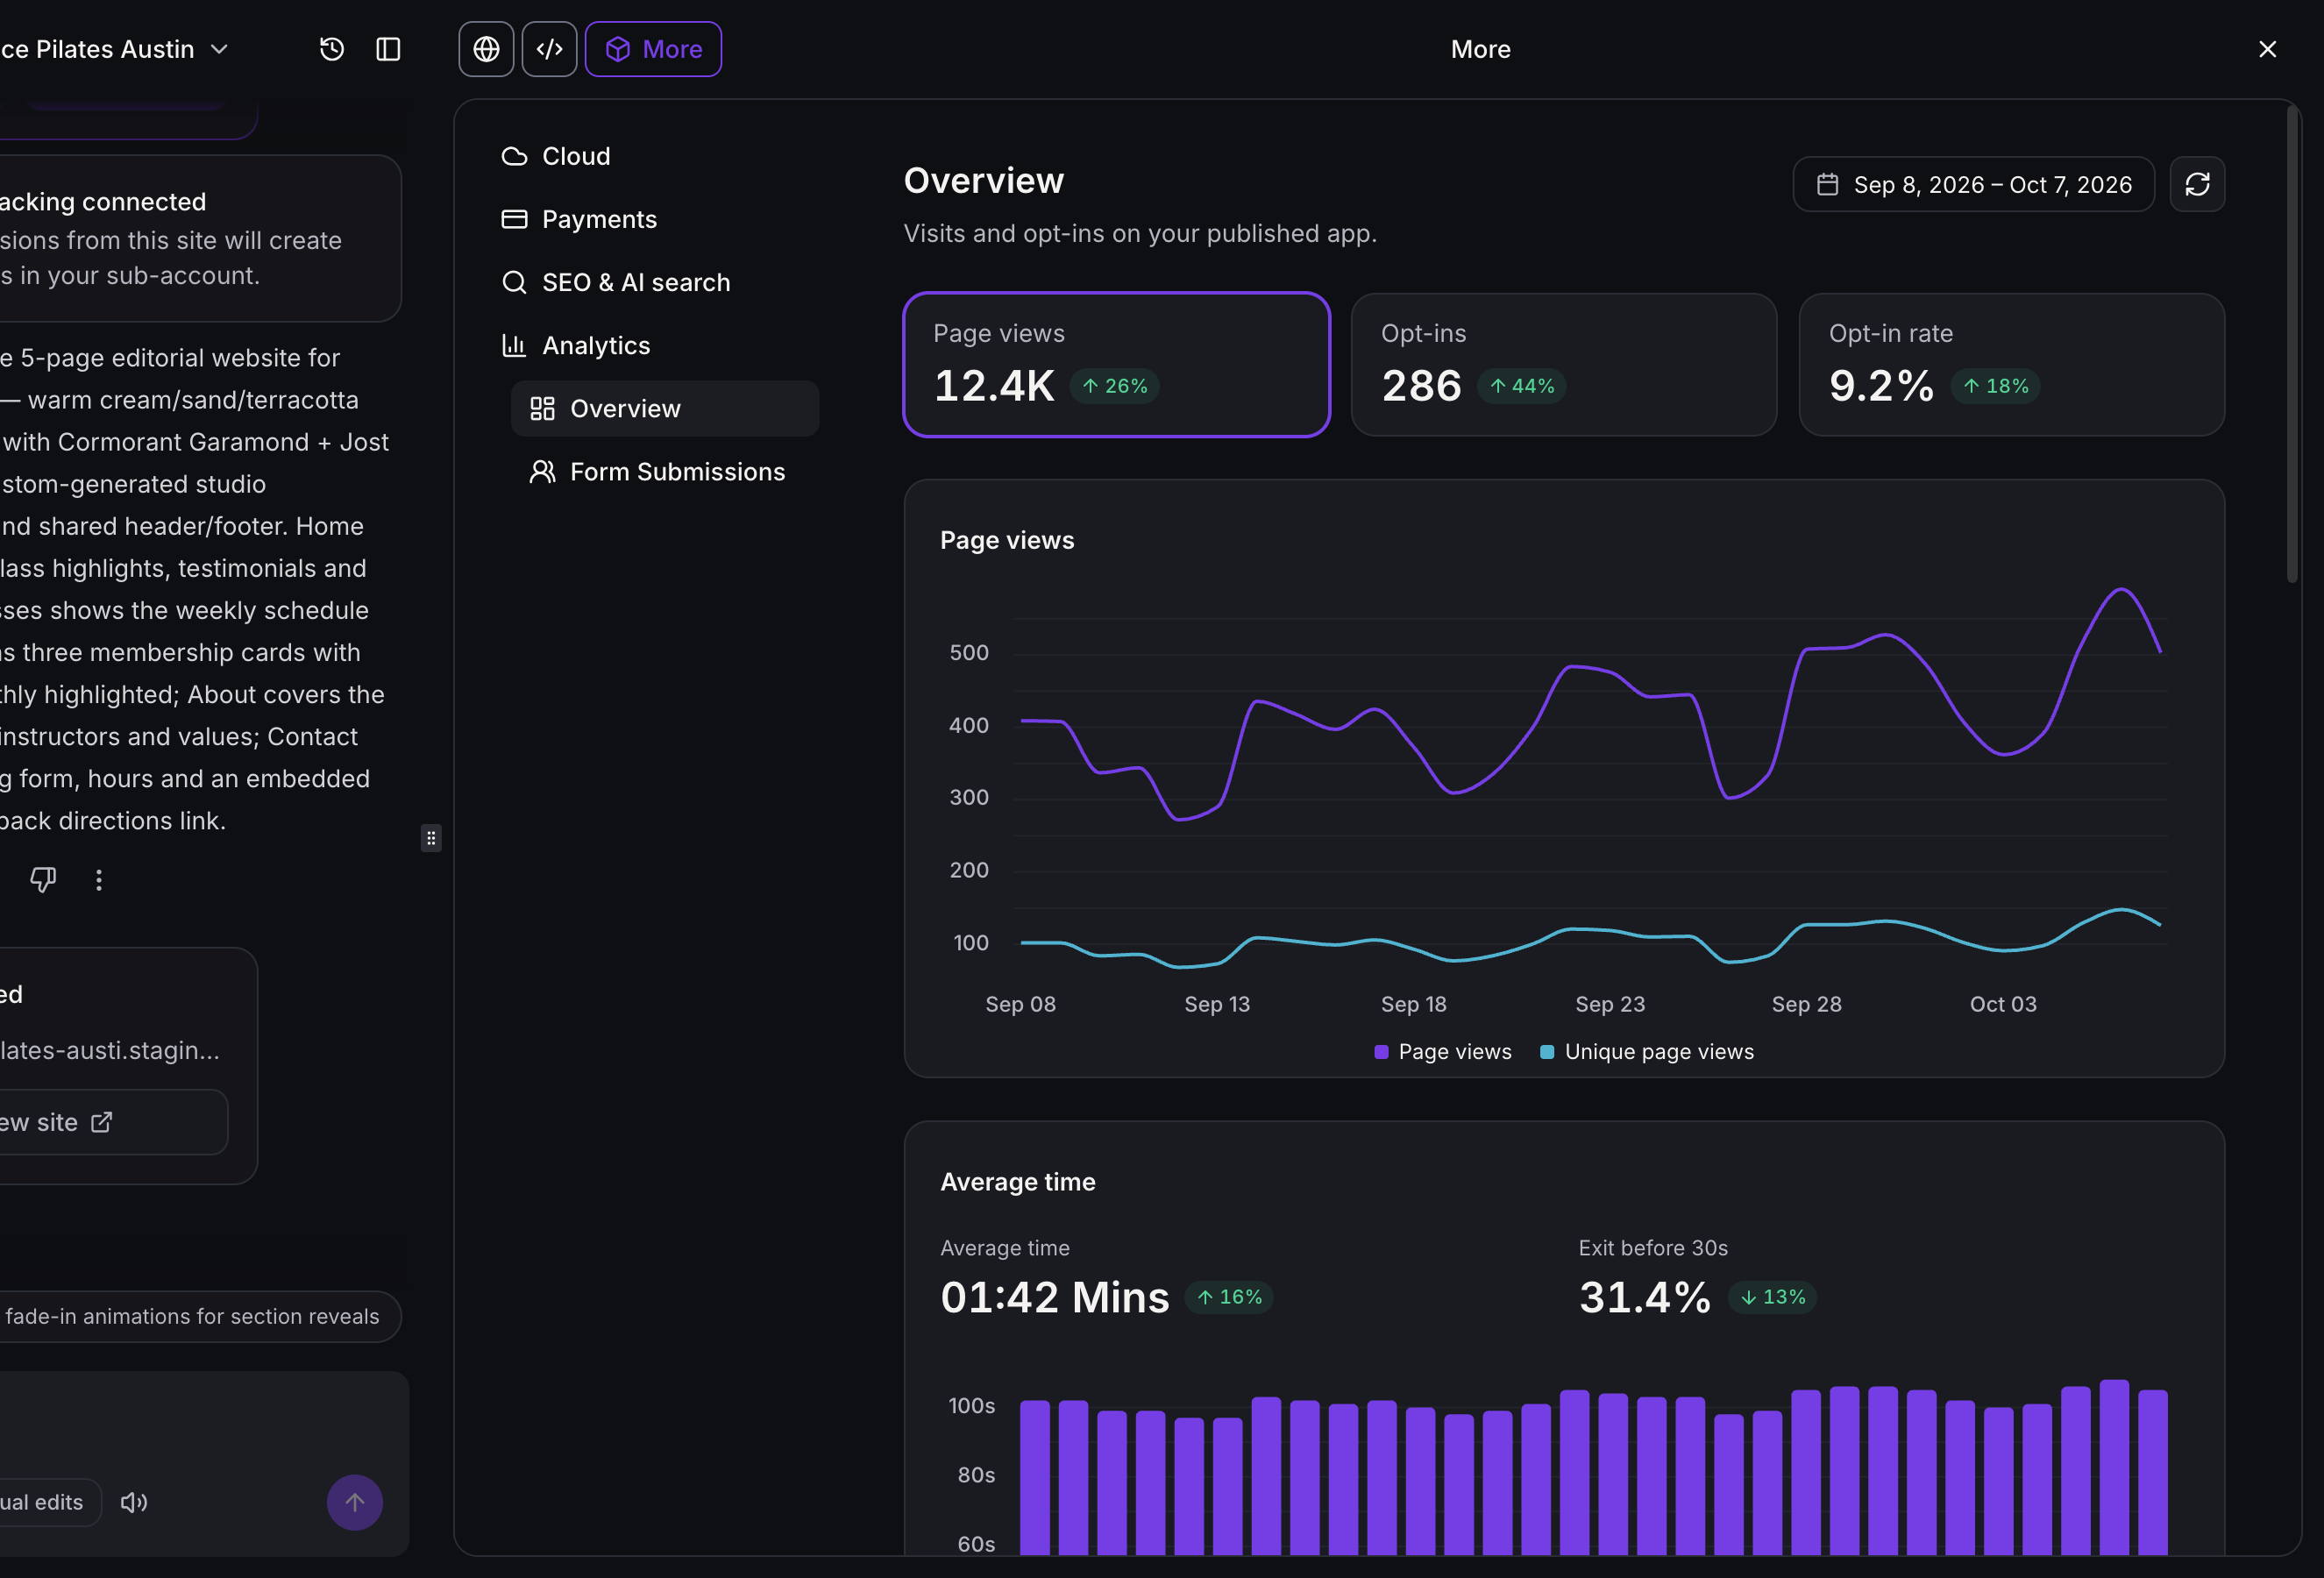Click the 31.4% exit rate value
Image resolution: width=2324 pixels, height=1578 pixels.
pos(1645,1297)
